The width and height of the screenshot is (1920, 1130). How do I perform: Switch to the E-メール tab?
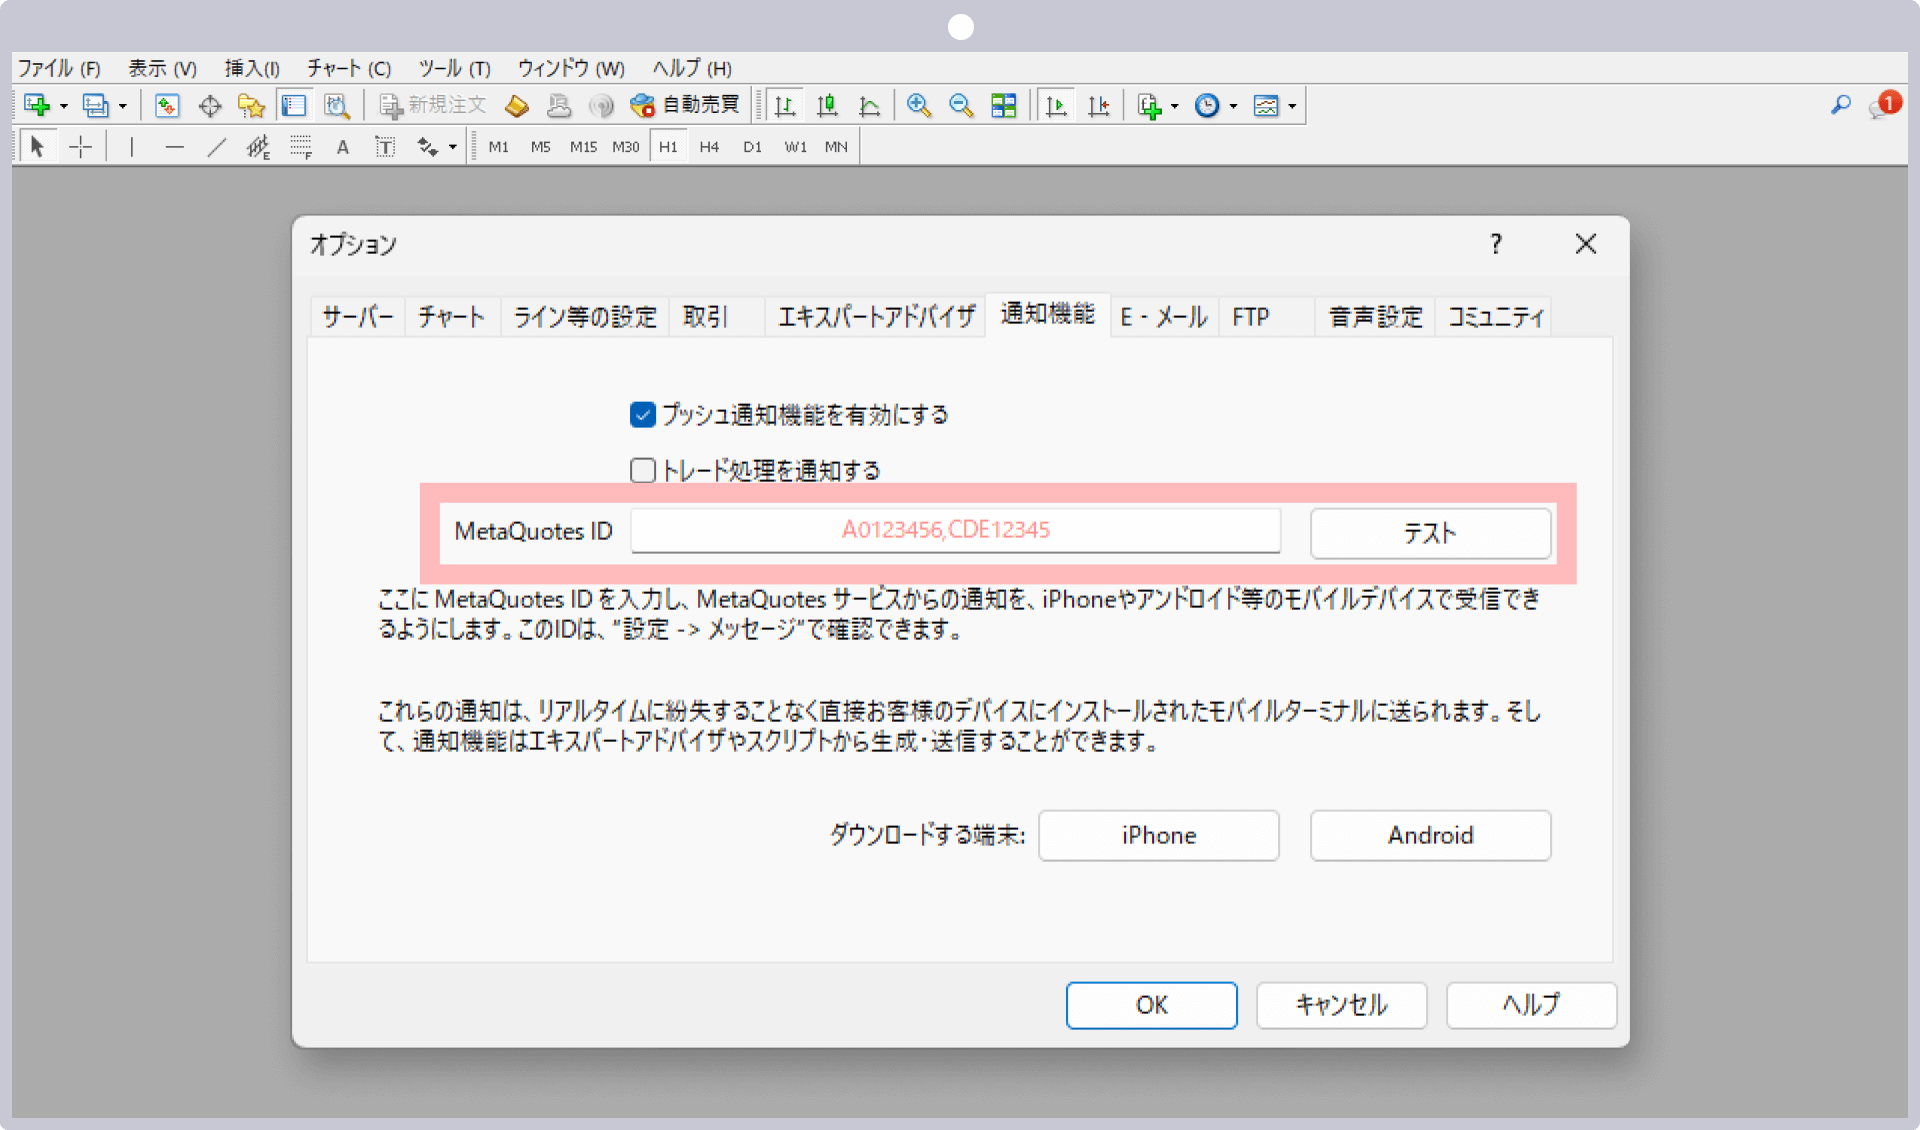coord(1160,315)
